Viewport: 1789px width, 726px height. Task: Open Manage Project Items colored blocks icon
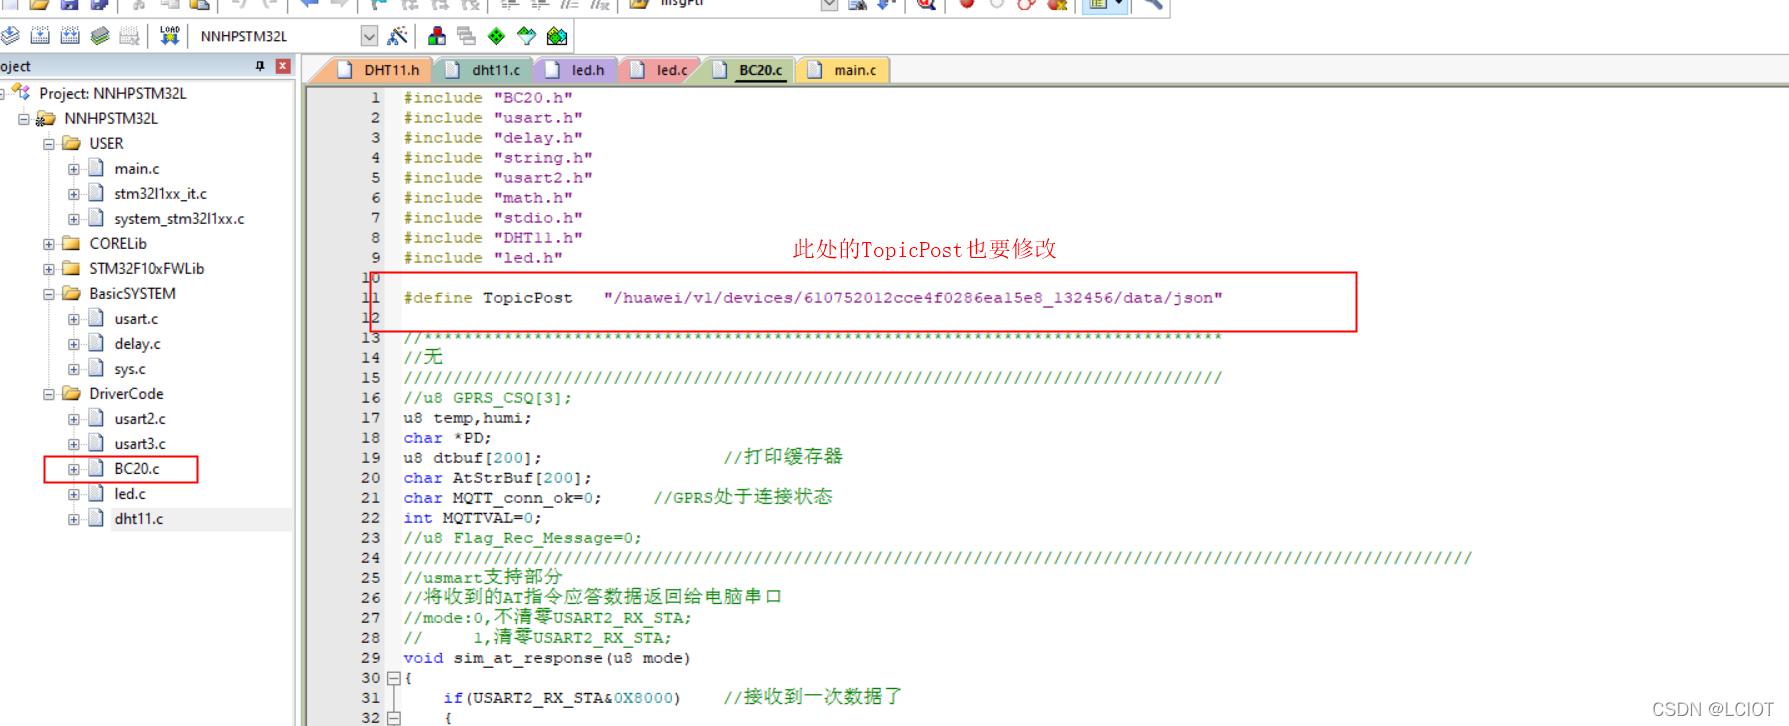pyautogui.click(x=437, y=36)
